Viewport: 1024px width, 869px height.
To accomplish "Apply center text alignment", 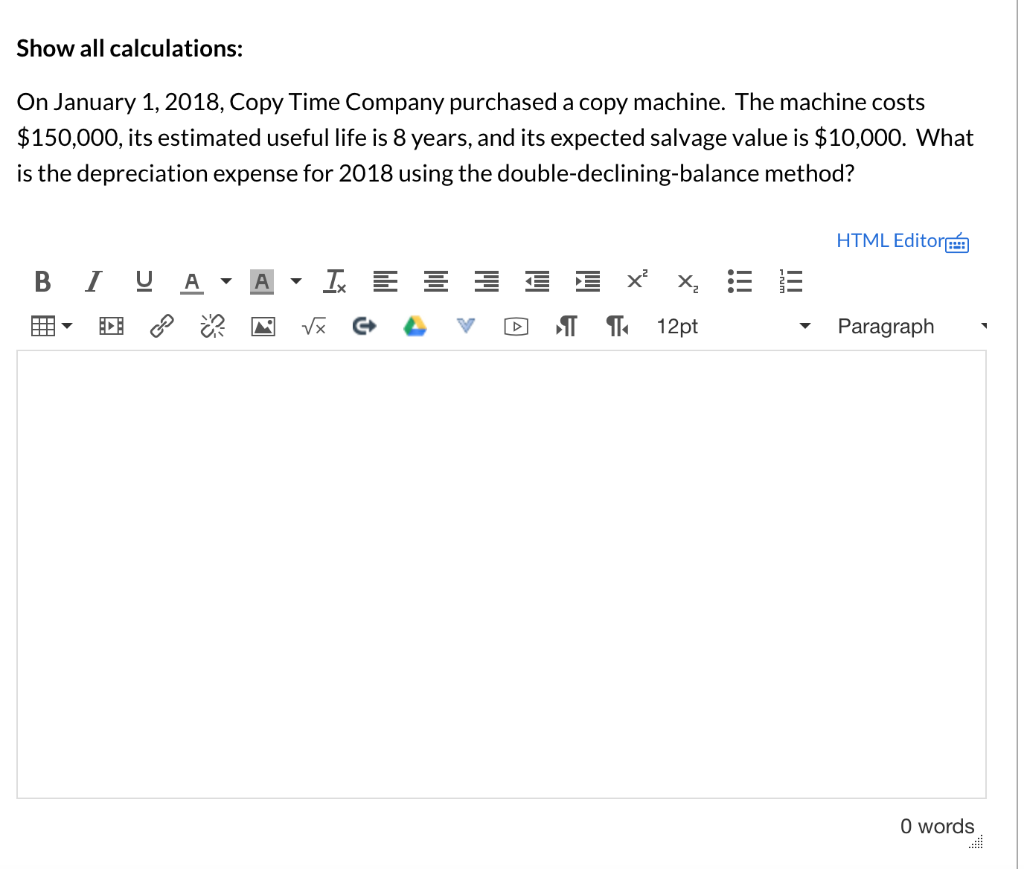I will [x=435, y=281].
